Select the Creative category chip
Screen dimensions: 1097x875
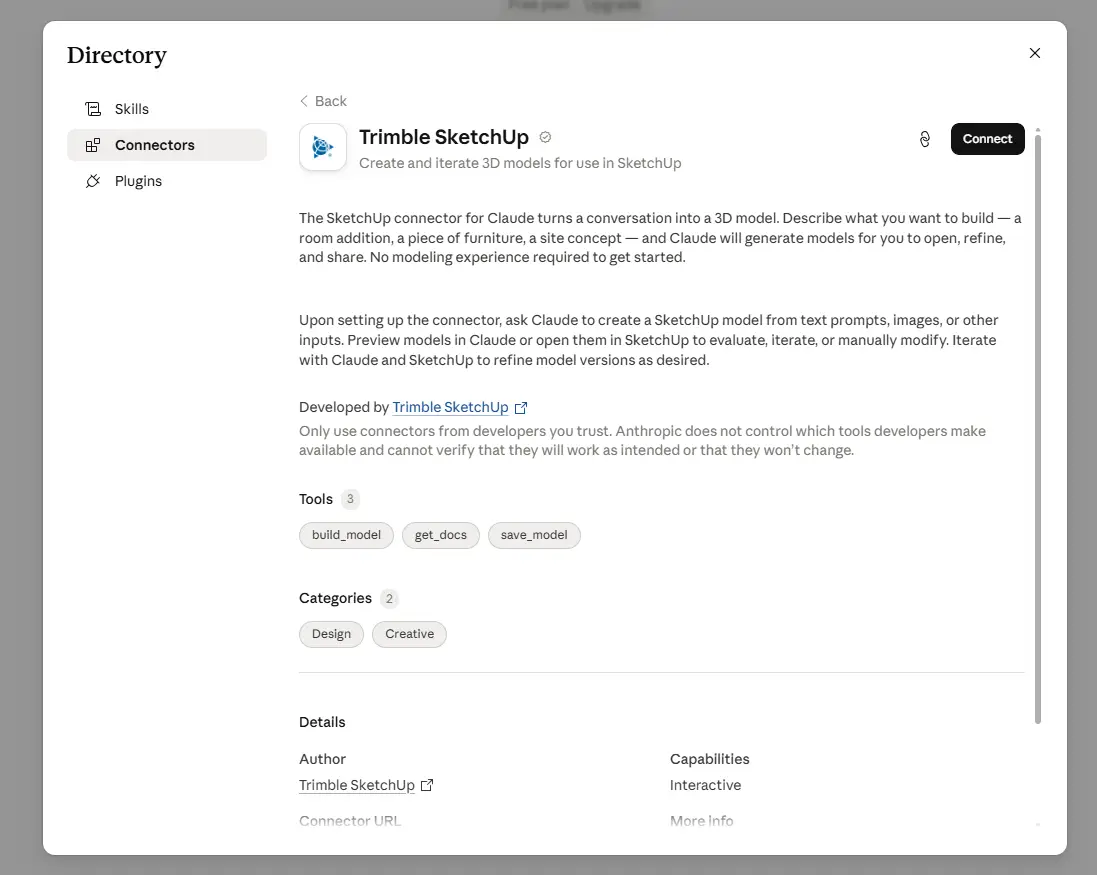(409, 634)
